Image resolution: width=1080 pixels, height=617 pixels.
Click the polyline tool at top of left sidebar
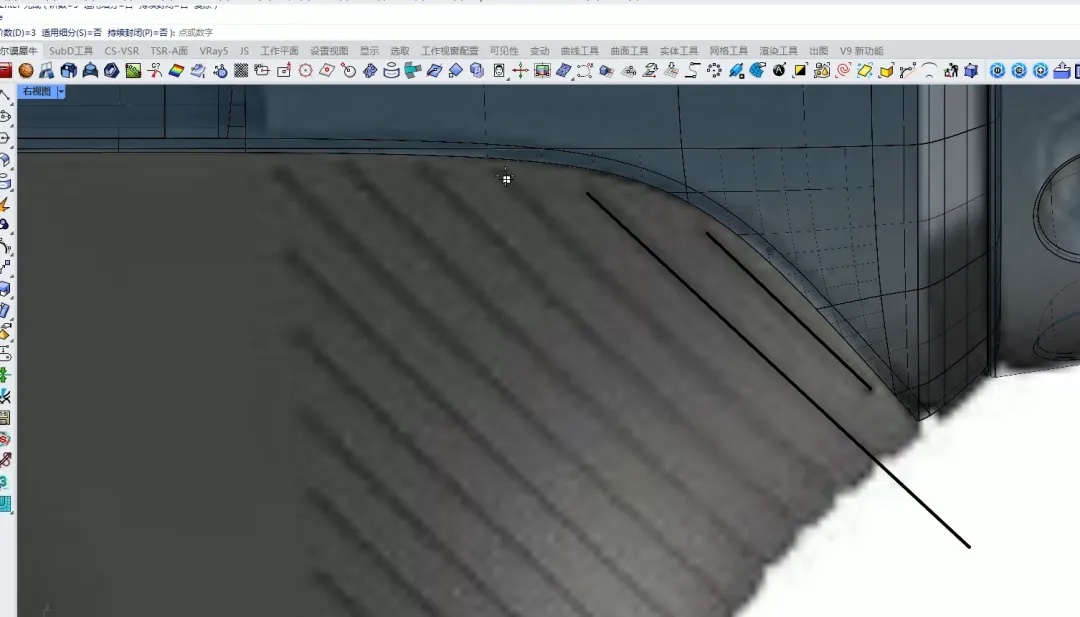[5, 96]
